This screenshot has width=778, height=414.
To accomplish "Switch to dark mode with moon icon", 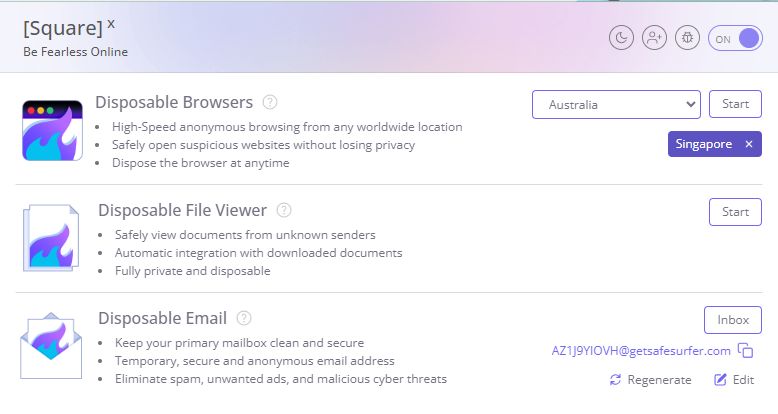I will pyautogui.click(x=621, y=38).
